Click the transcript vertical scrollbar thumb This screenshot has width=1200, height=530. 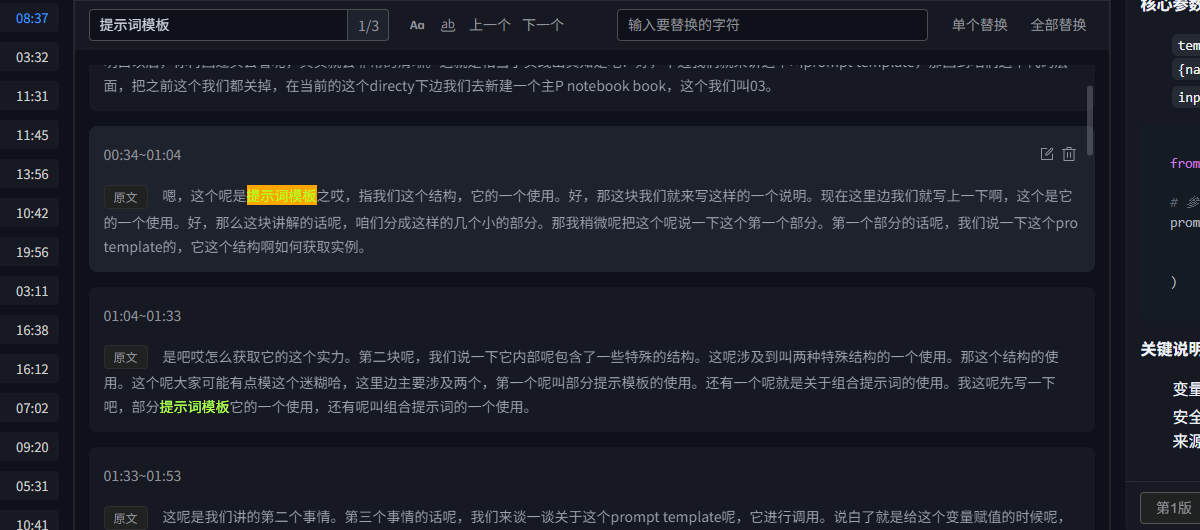(x=1090, y=120)
